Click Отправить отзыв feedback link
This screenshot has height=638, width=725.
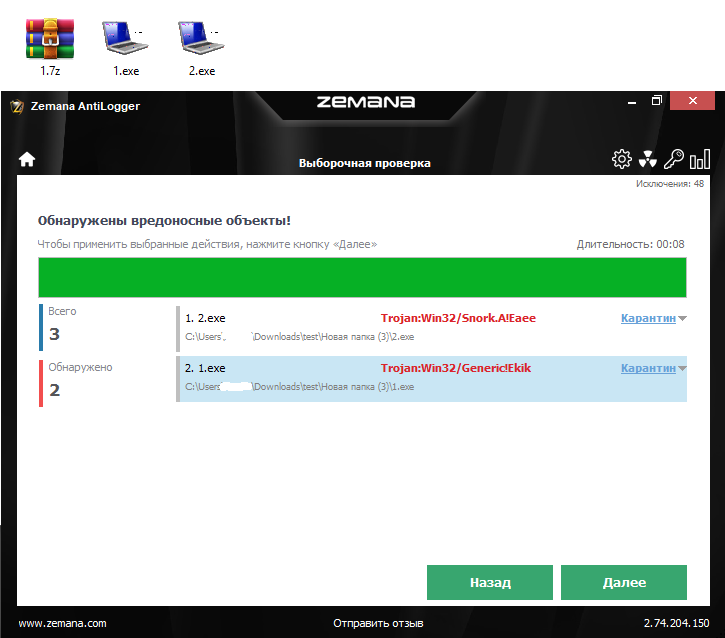(378, 623)
